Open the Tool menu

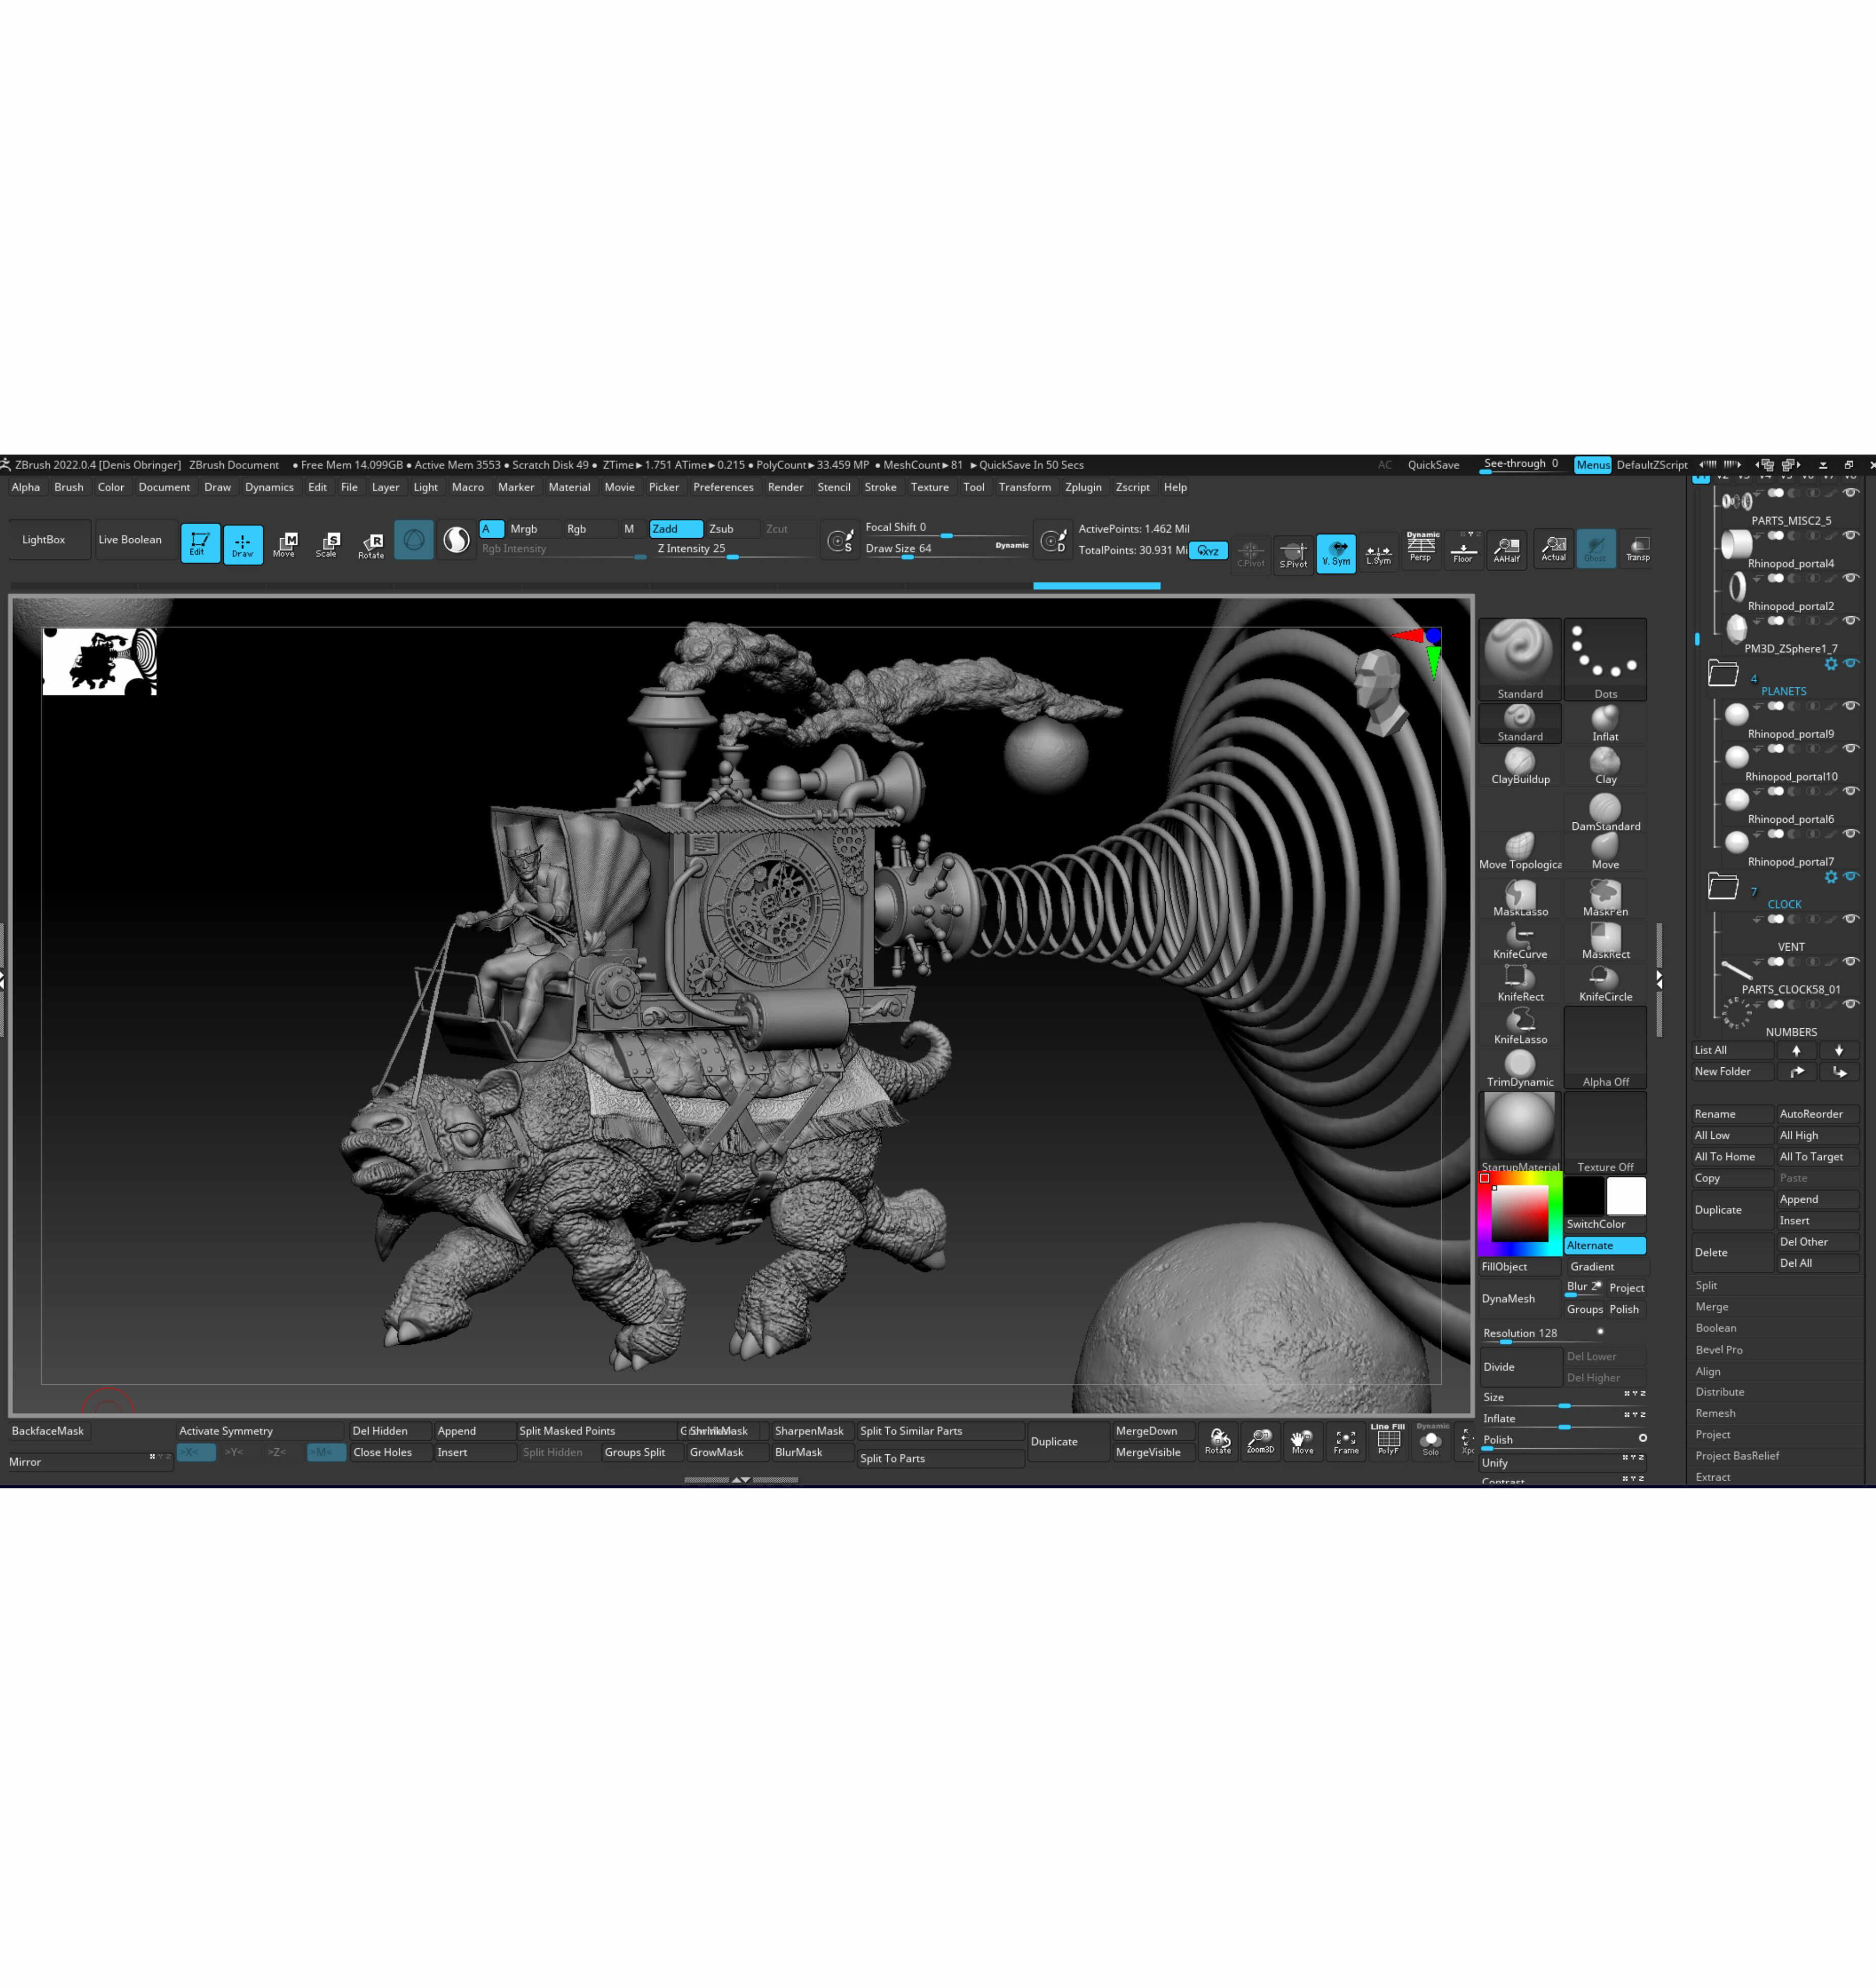[x=974, y=487]
